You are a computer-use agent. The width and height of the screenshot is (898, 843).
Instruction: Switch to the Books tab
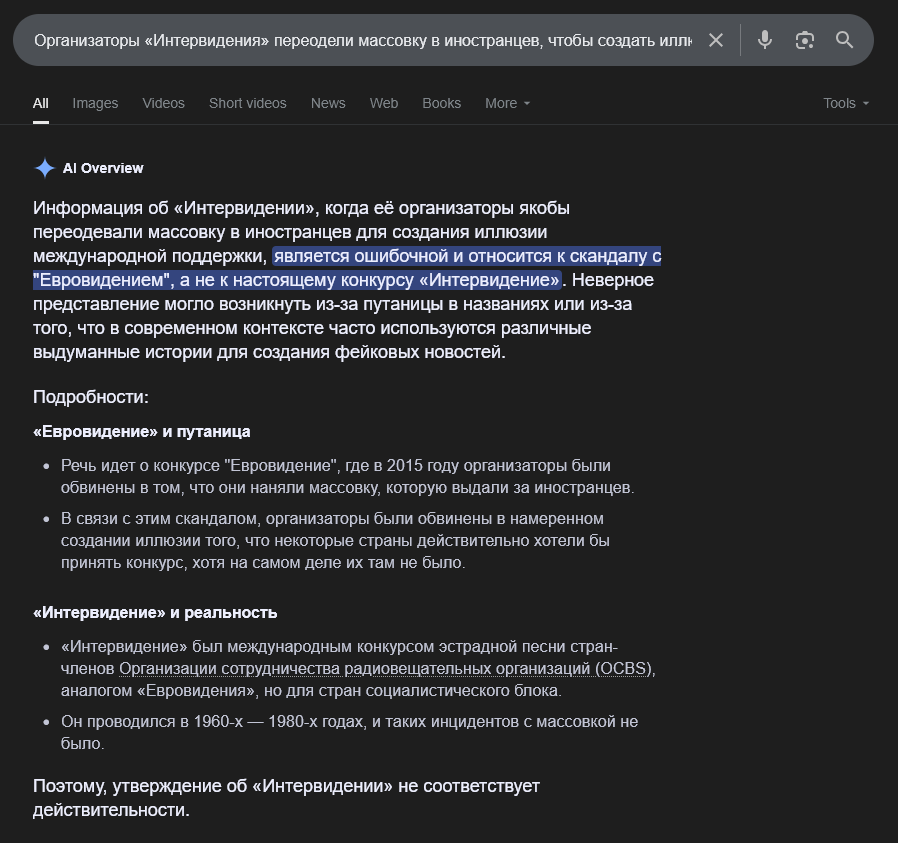coord(442,103)
